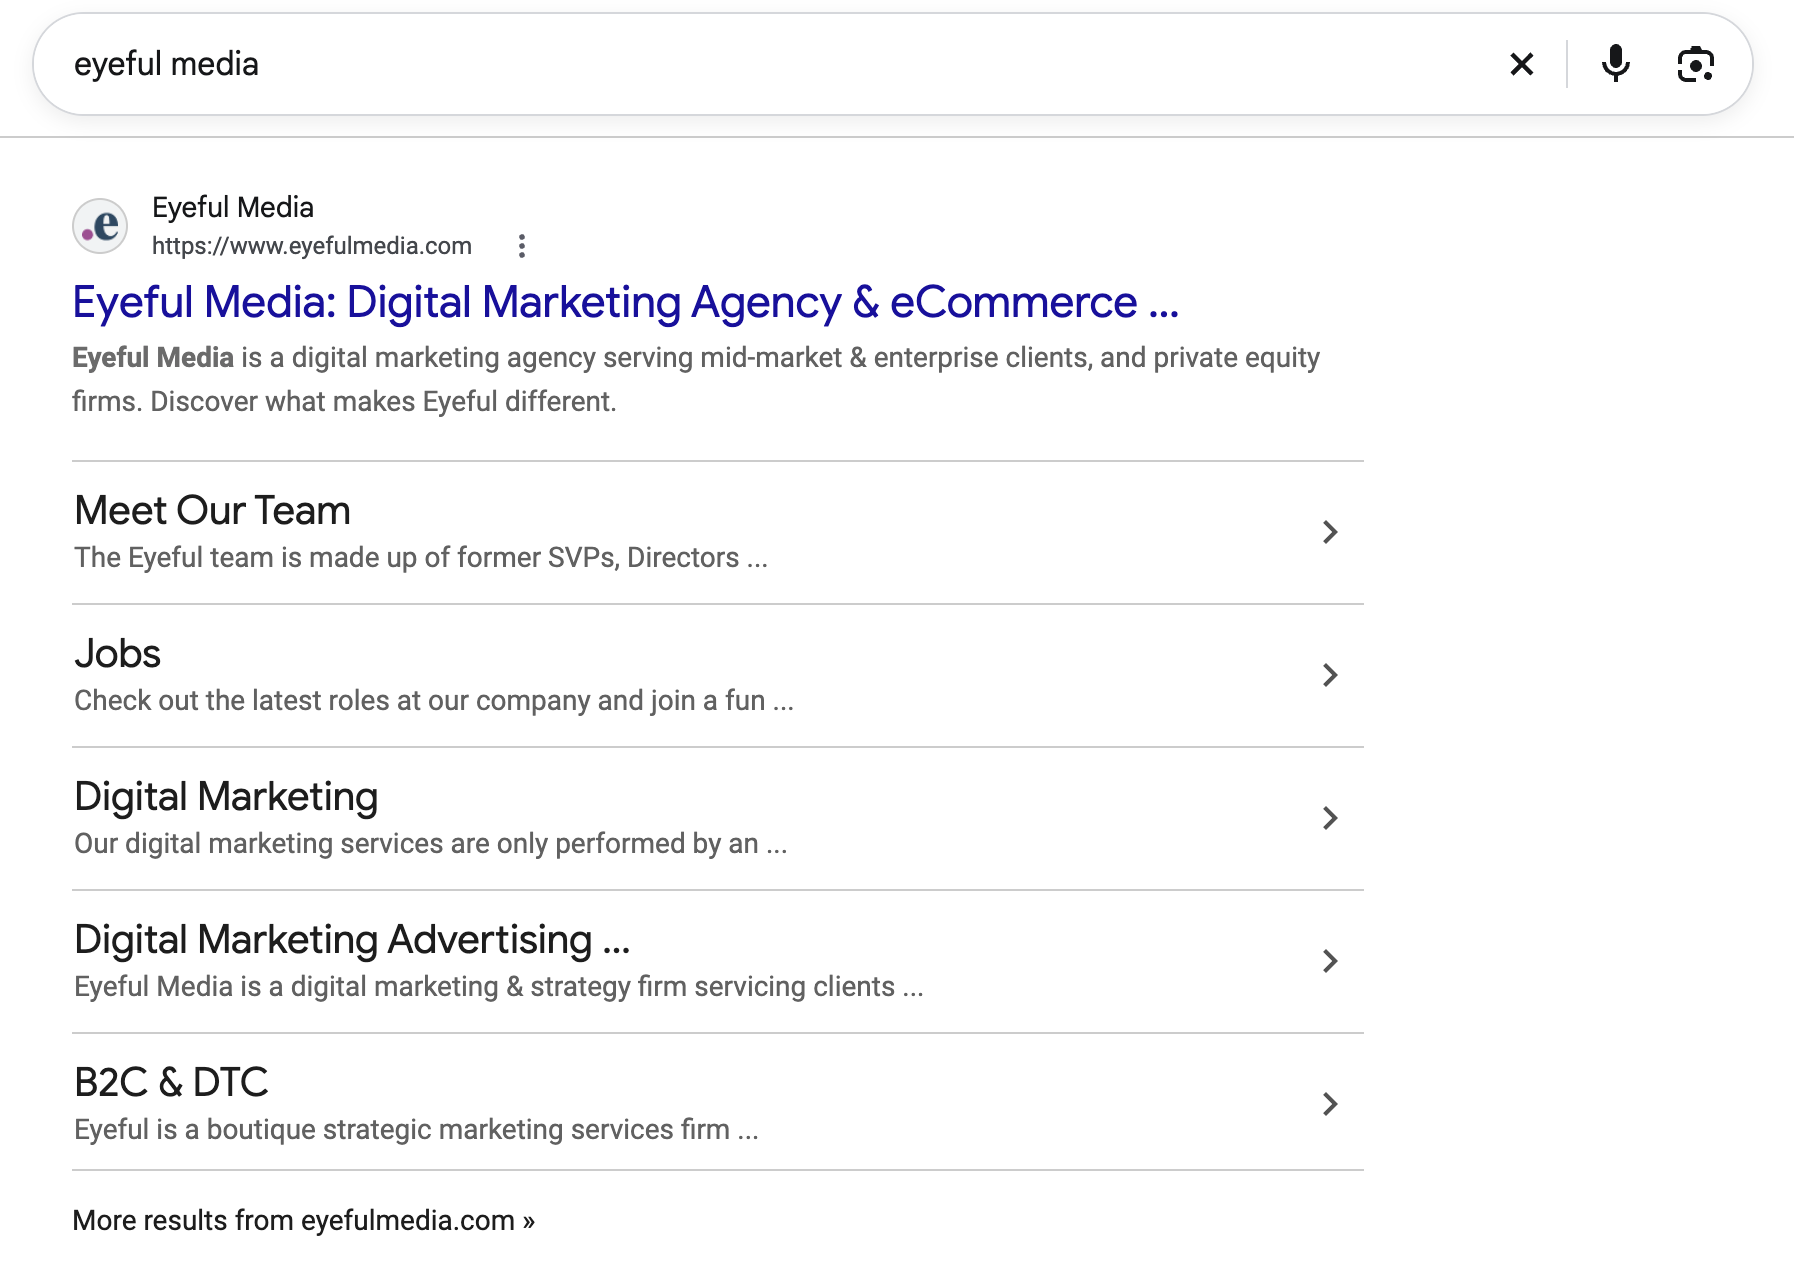Viewport: 1794px width, 1278px height.
Task: Expand the chevron on Digital Marketing Advertising row
Action: click(x=1330, y=961)
